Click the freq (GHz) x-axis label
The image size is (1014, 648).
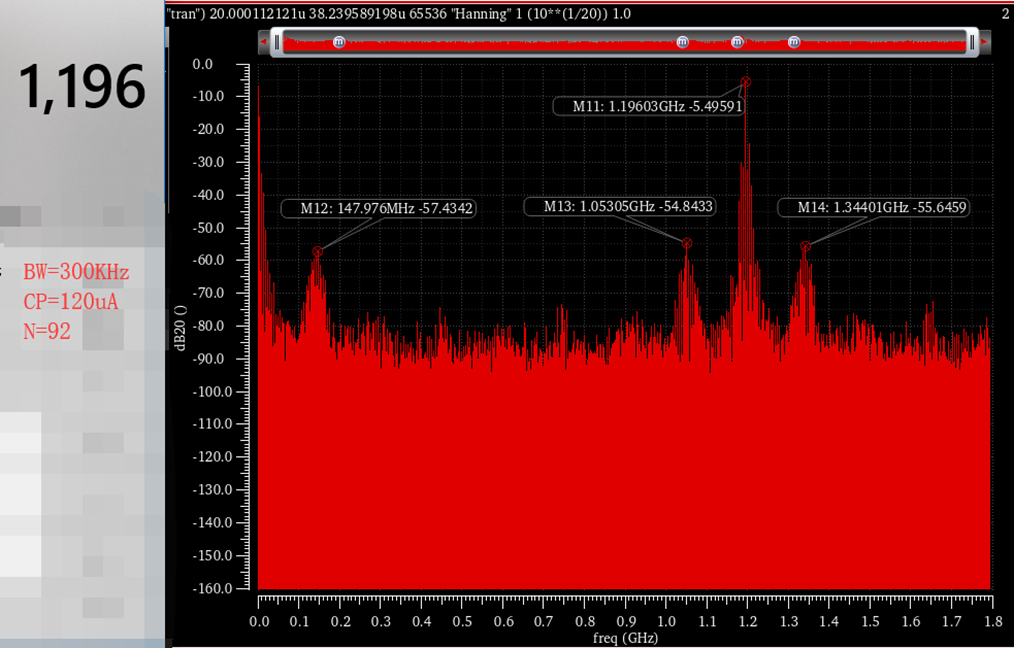click(x=625, y=637)
